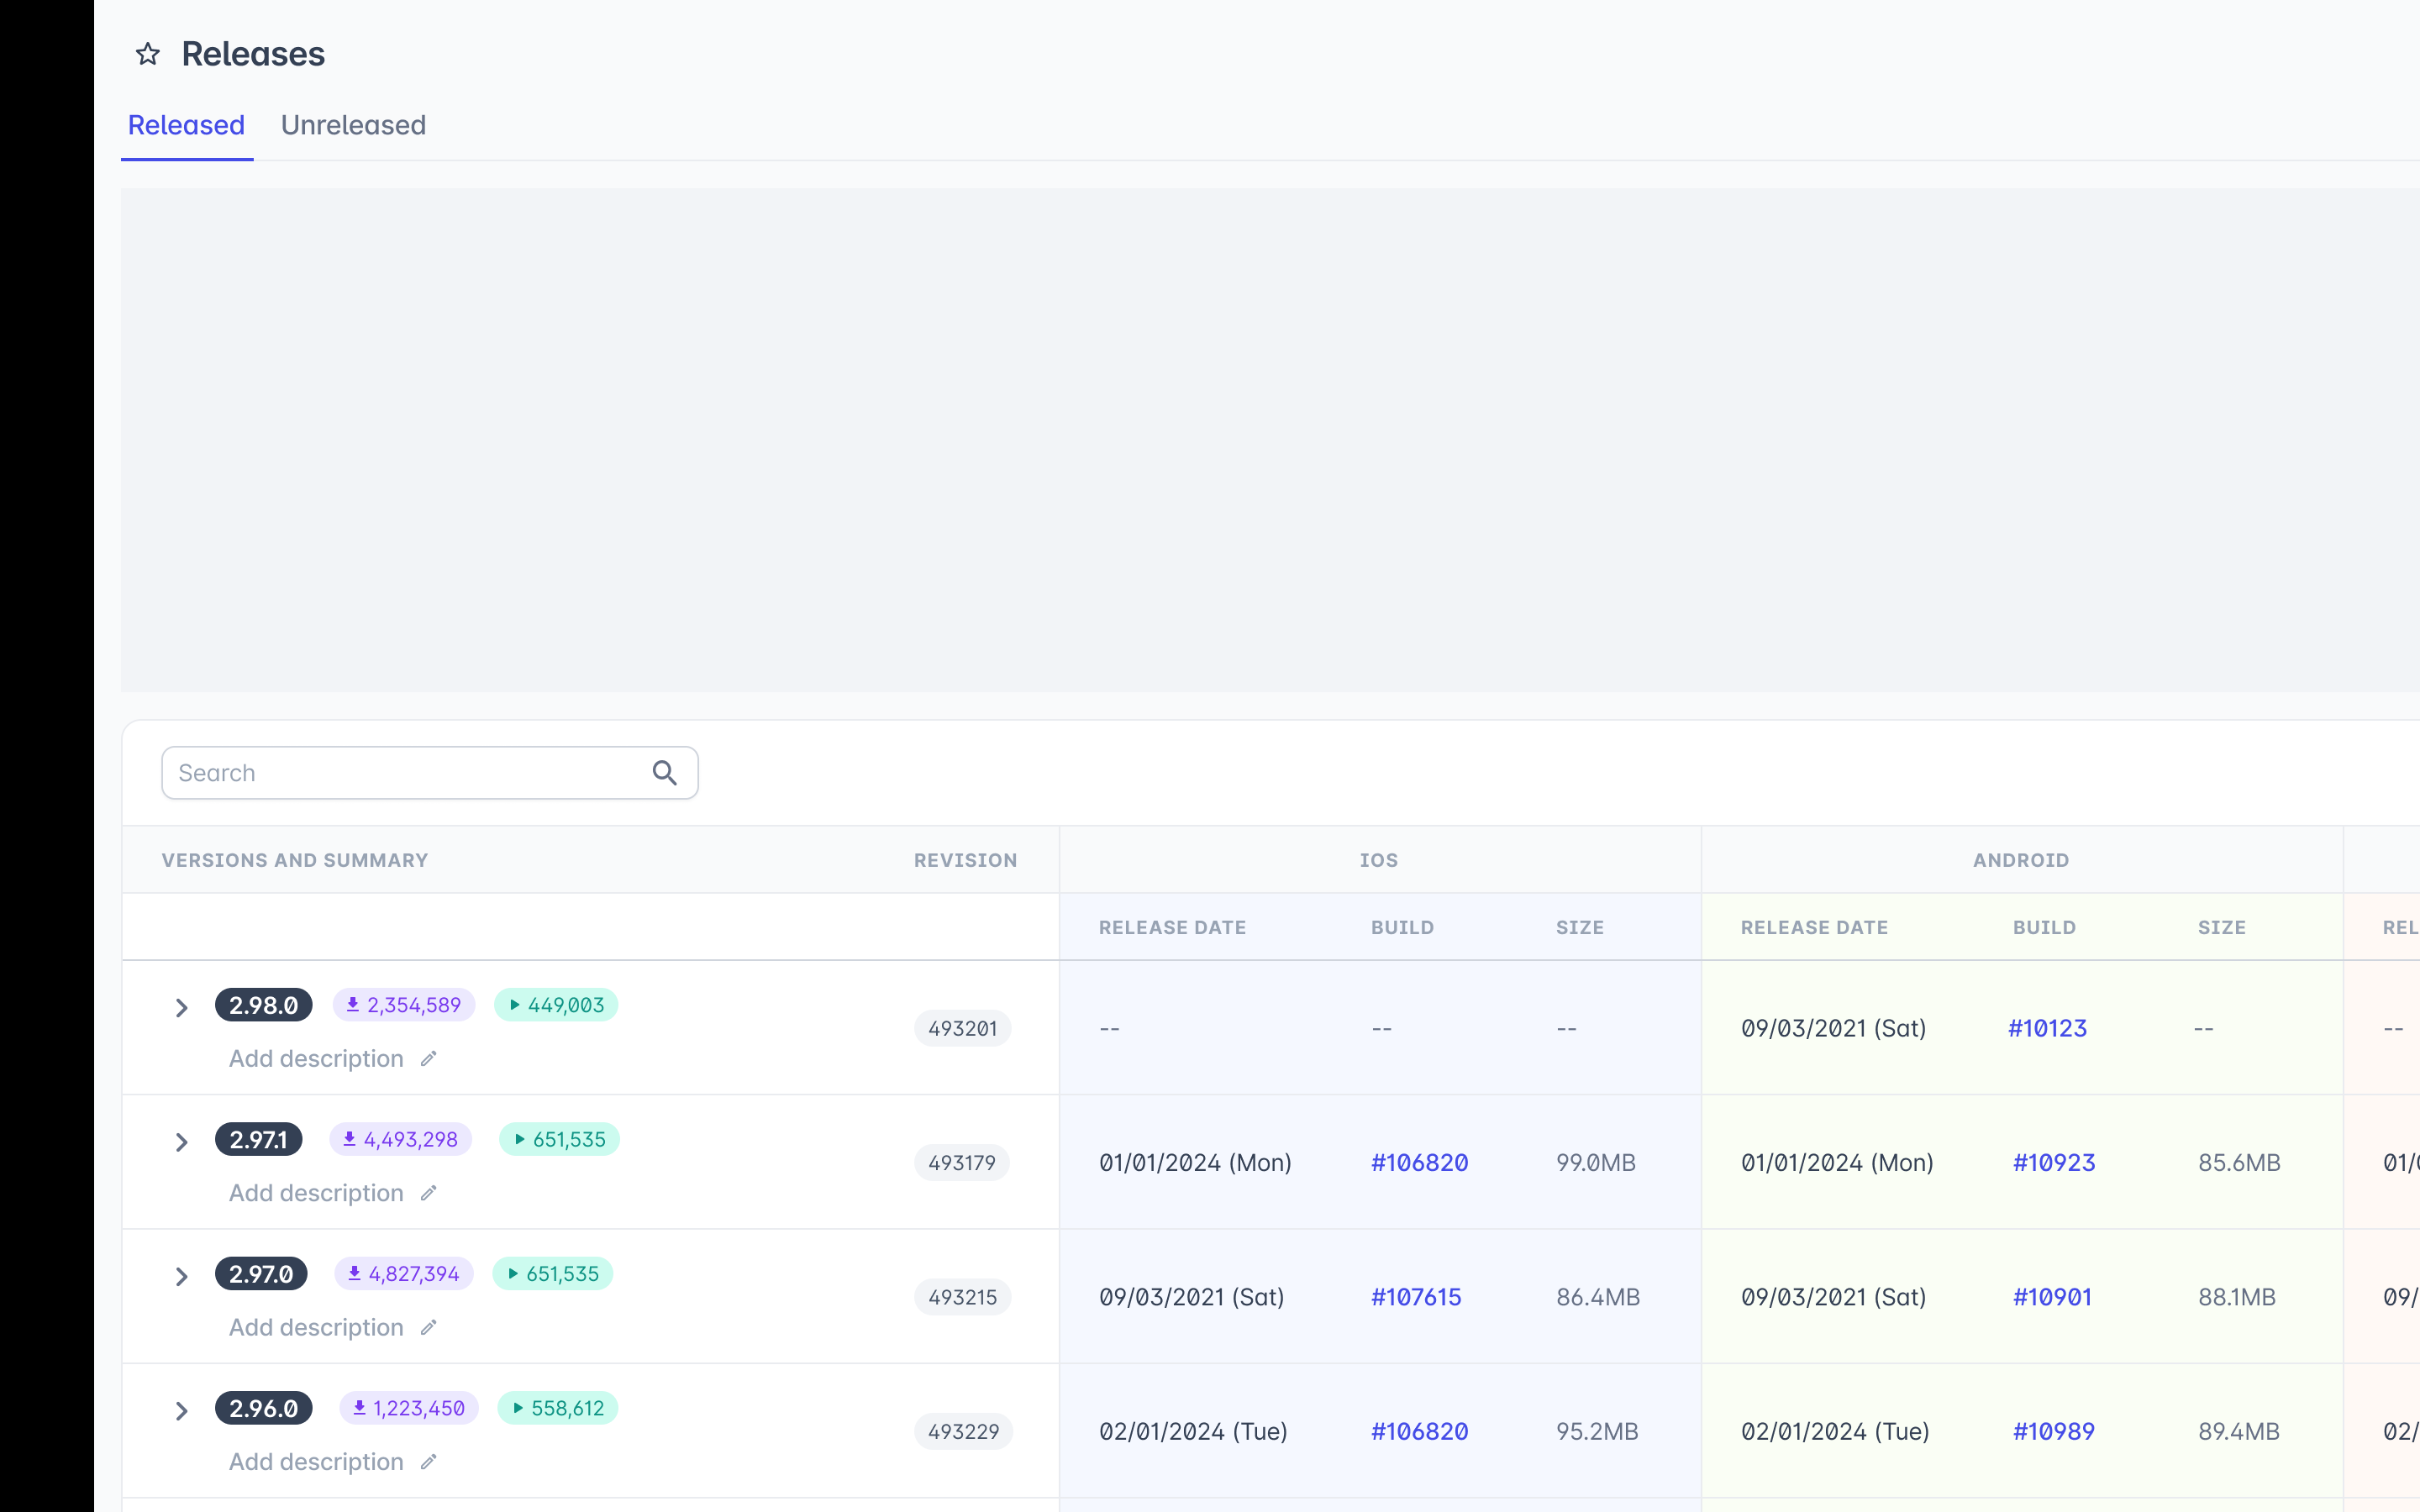Click the Android group column header
The height and width of the screenshot is (1512, 2420).
(x=2021, y=860)
